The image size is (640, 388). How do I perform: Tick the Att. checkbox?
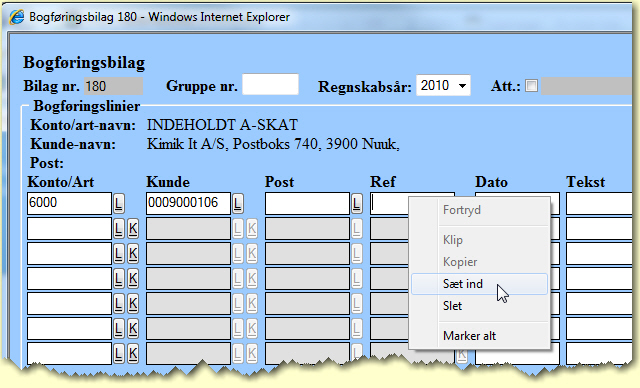pyautogui.click(x=531, y=86)
